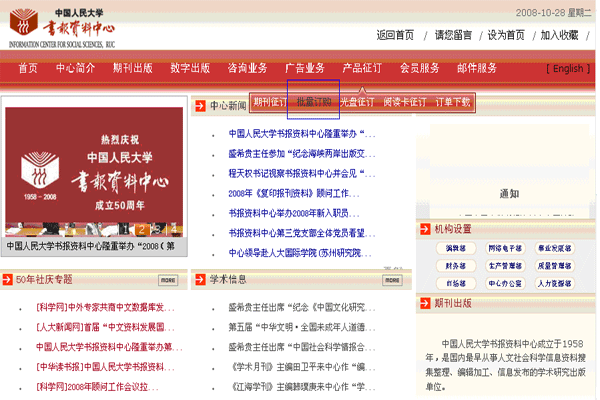Click the red arrow icon beside 机构设置
The height and width of the screenshot is (400, 600).
tap(425, 229)
